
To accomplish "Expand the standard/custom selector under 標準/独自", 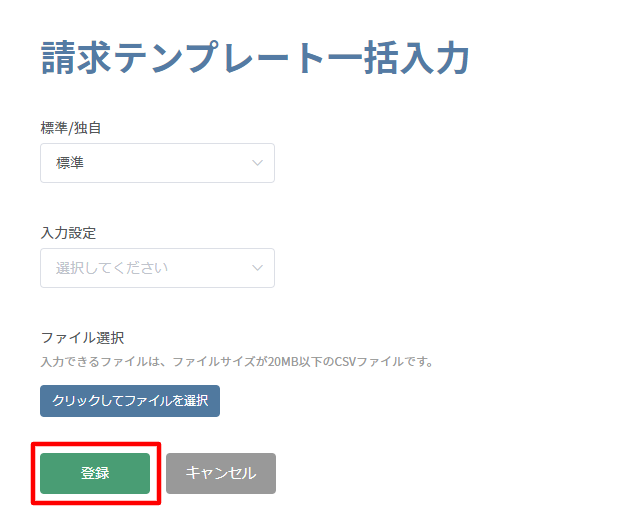I will (x=157, y=163).
